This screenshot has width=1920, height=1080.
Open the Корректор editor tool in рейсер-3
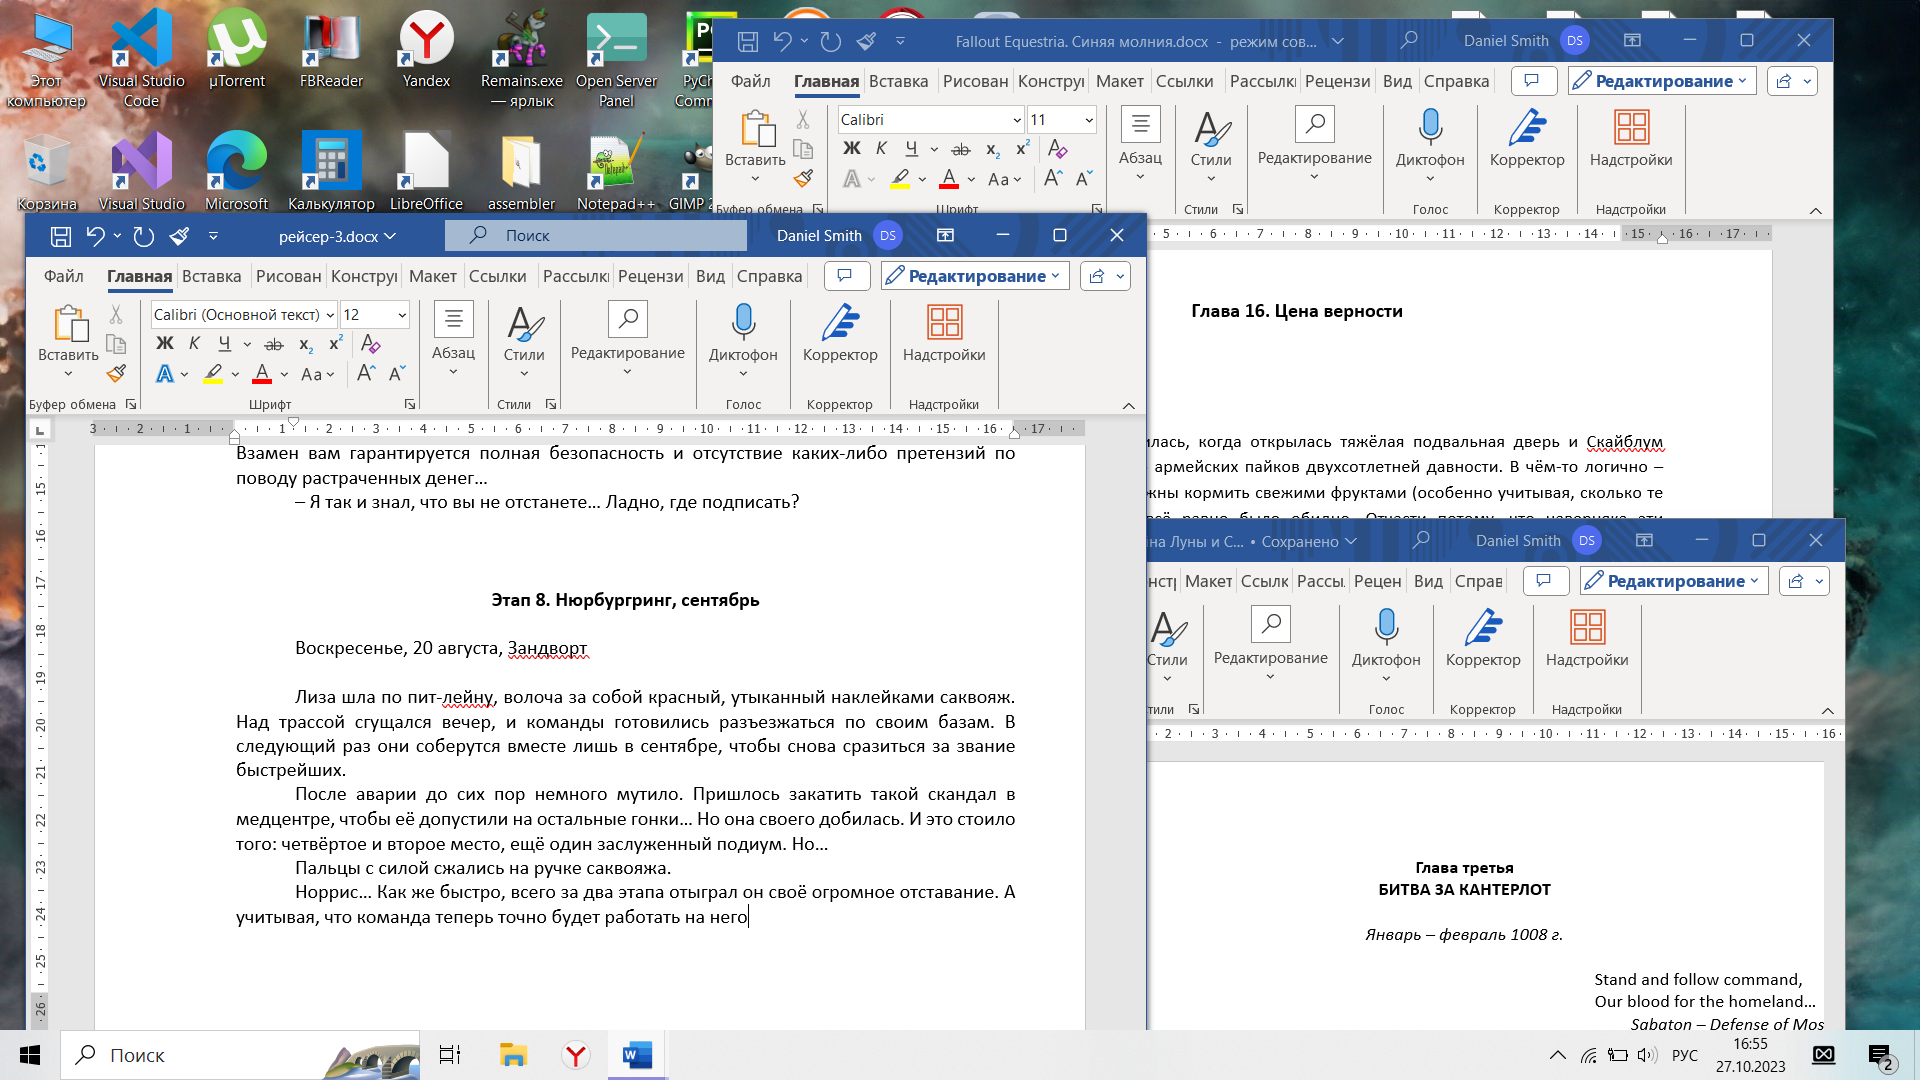coord(840,324)
